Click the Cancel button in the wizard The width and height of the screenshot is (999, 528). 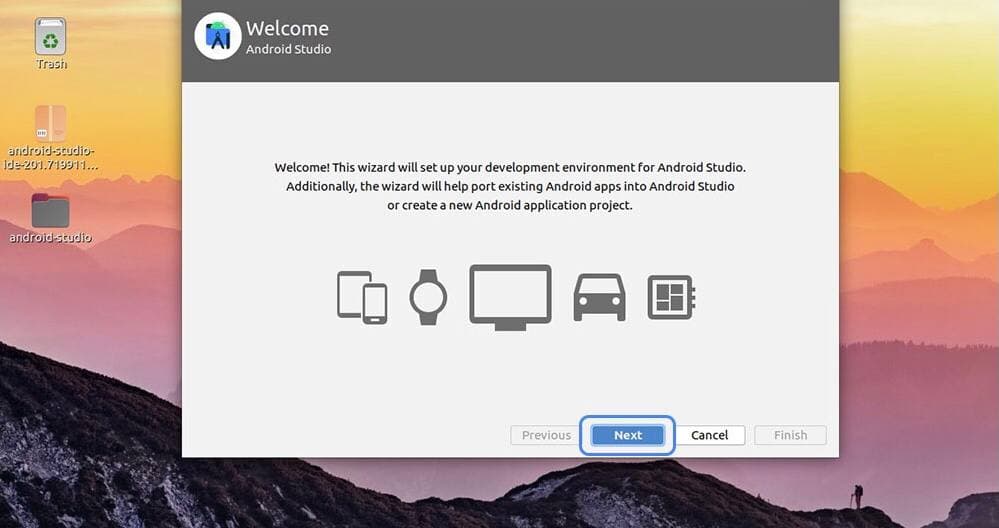[x=709, y=435]
